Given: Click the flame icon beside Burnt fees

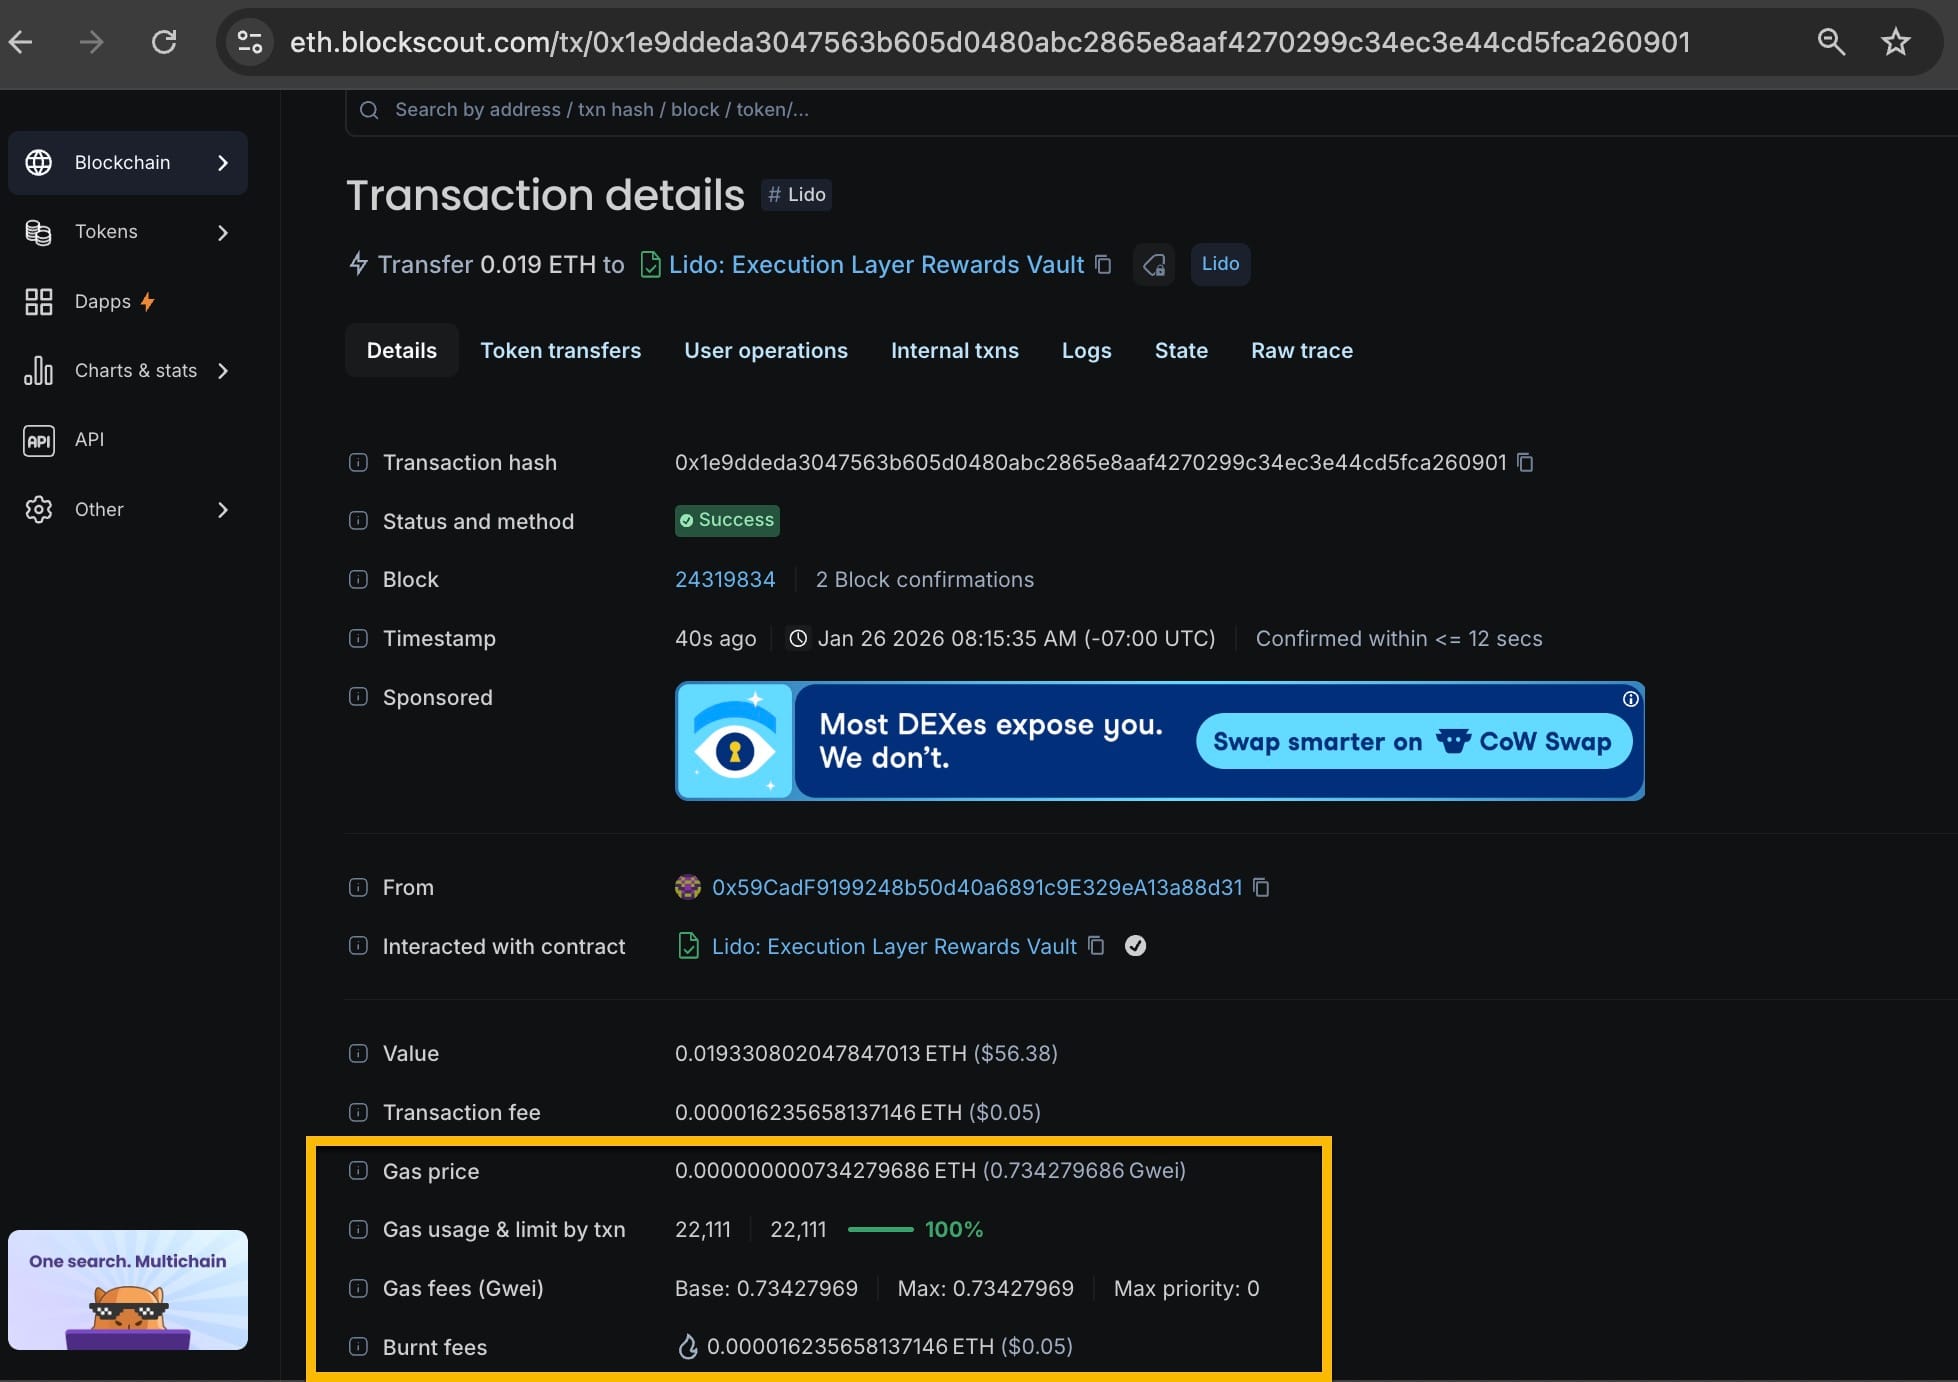Looking at the screenshot, I should pos(688,1346).
